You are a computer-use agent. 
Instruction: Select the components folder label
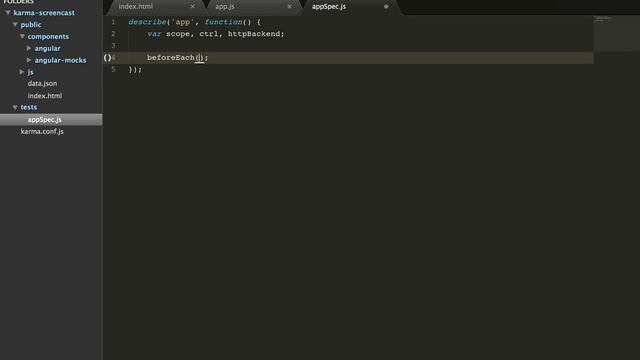pyautogui.click(x=48, y=36)
